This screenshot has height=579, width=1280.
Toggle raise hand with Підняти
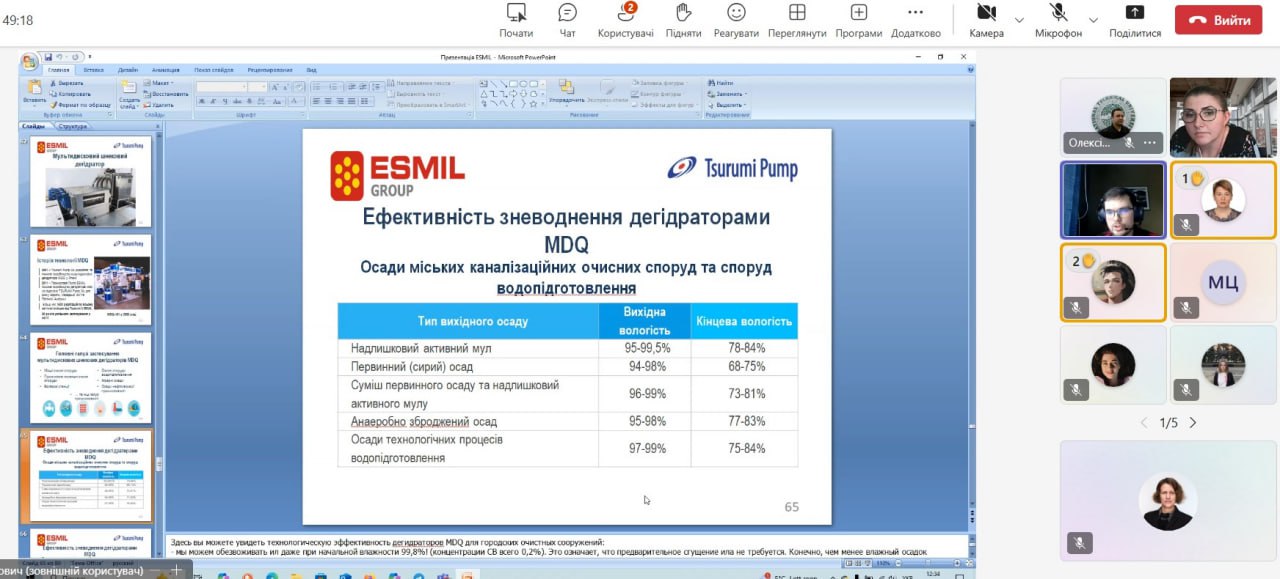(x=683, y=20)
